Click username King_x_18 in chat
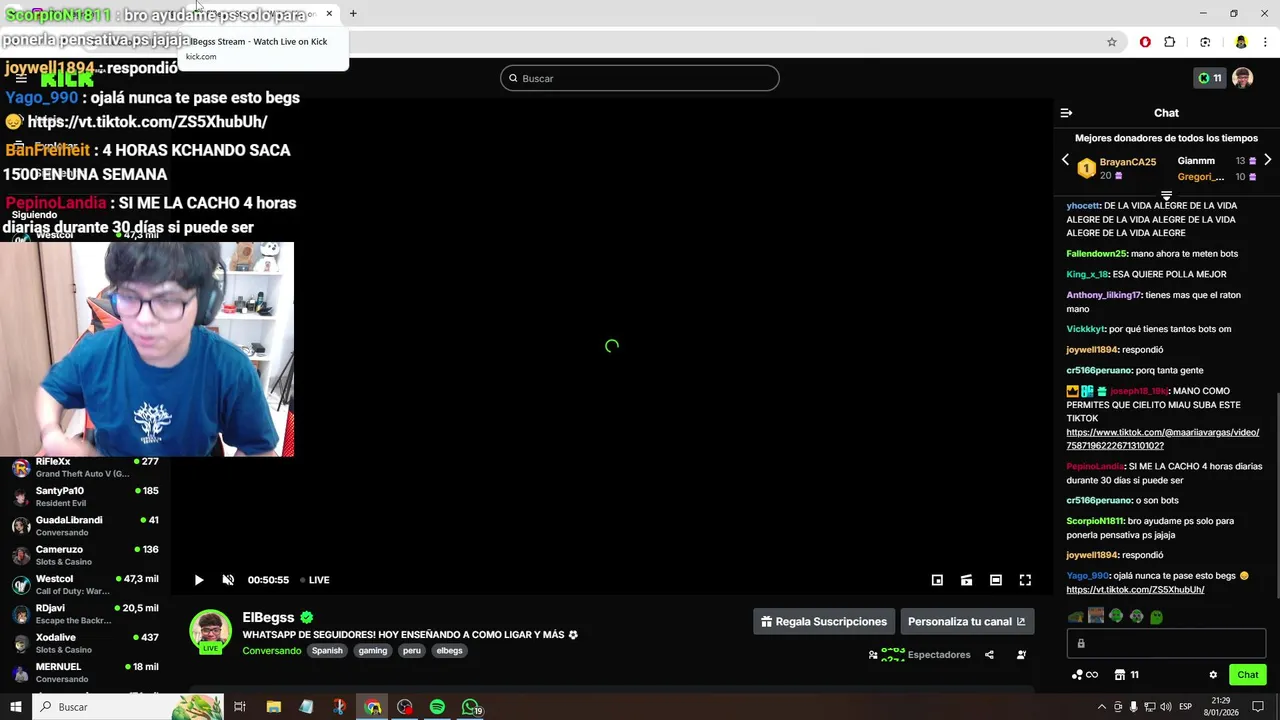 [x=1087, y=274]
